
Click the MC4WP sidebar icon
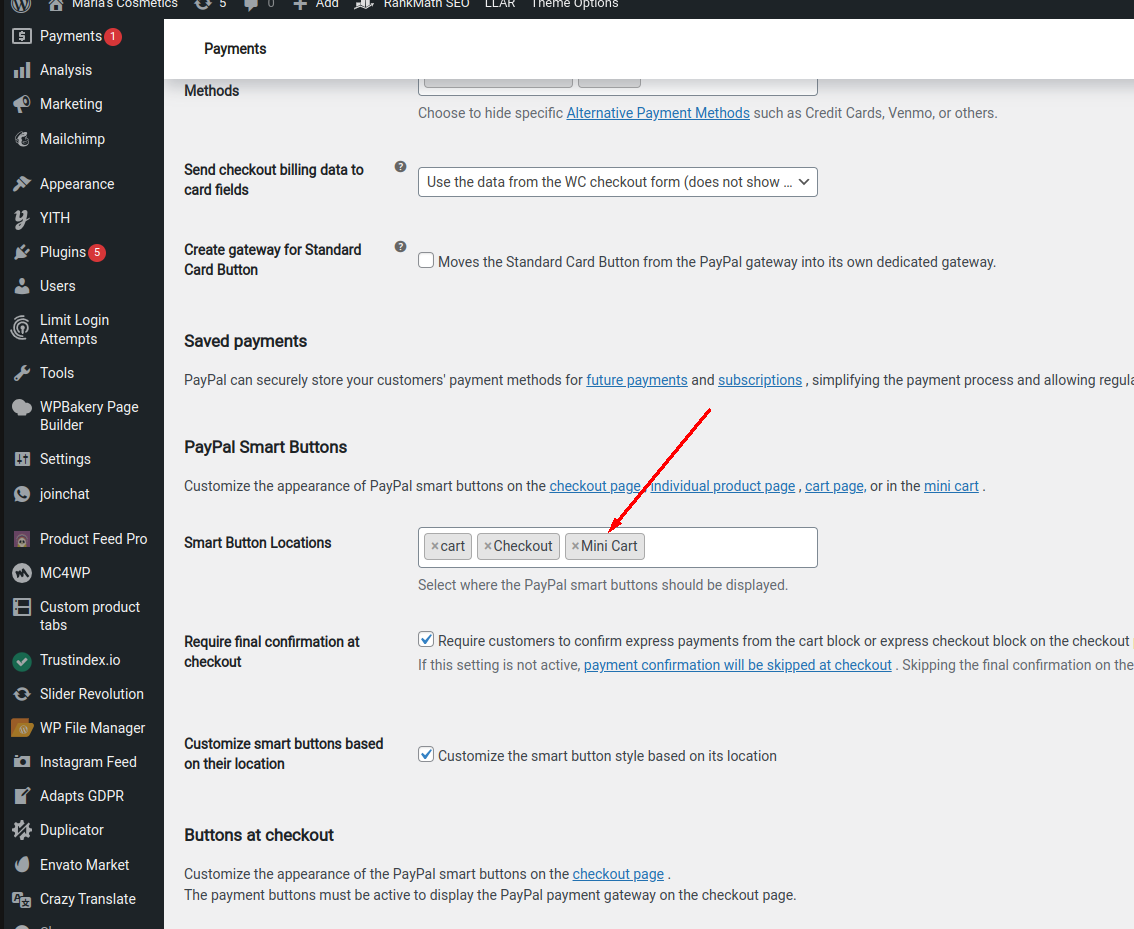click(22, 573)
